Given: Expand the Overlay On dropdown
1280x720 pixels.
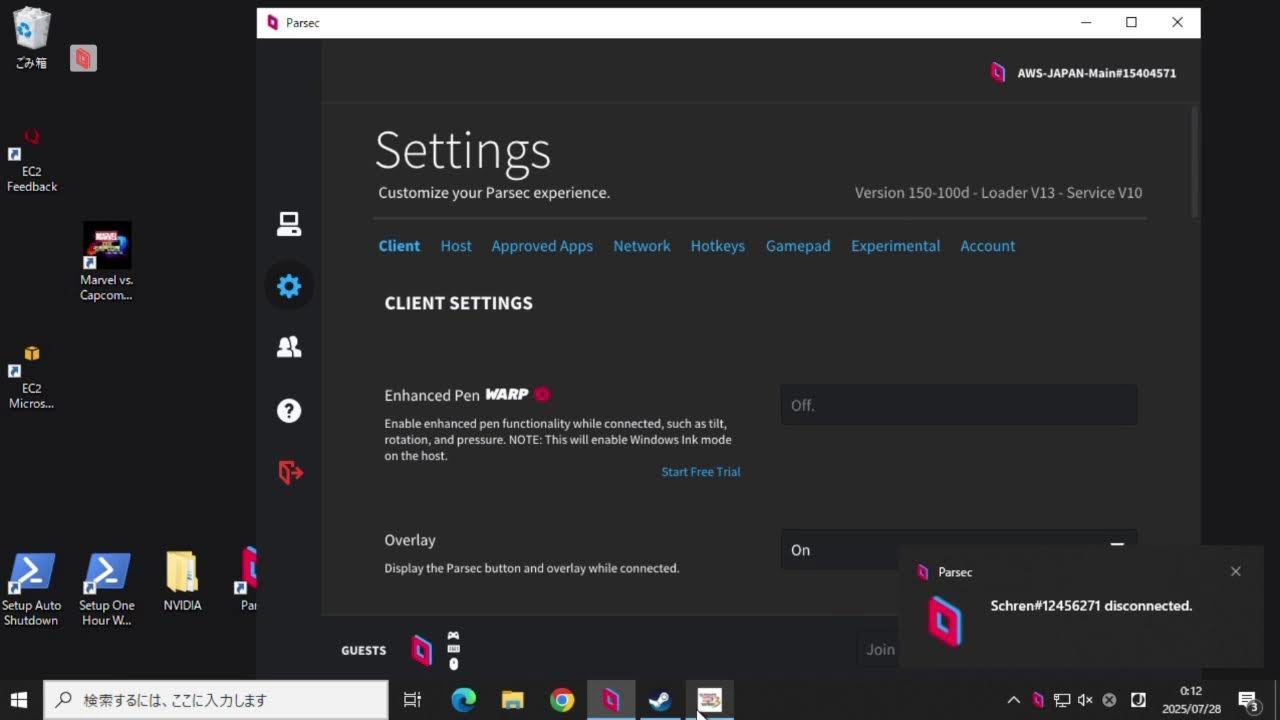Looking at the screenshot, I should (958, 549).
